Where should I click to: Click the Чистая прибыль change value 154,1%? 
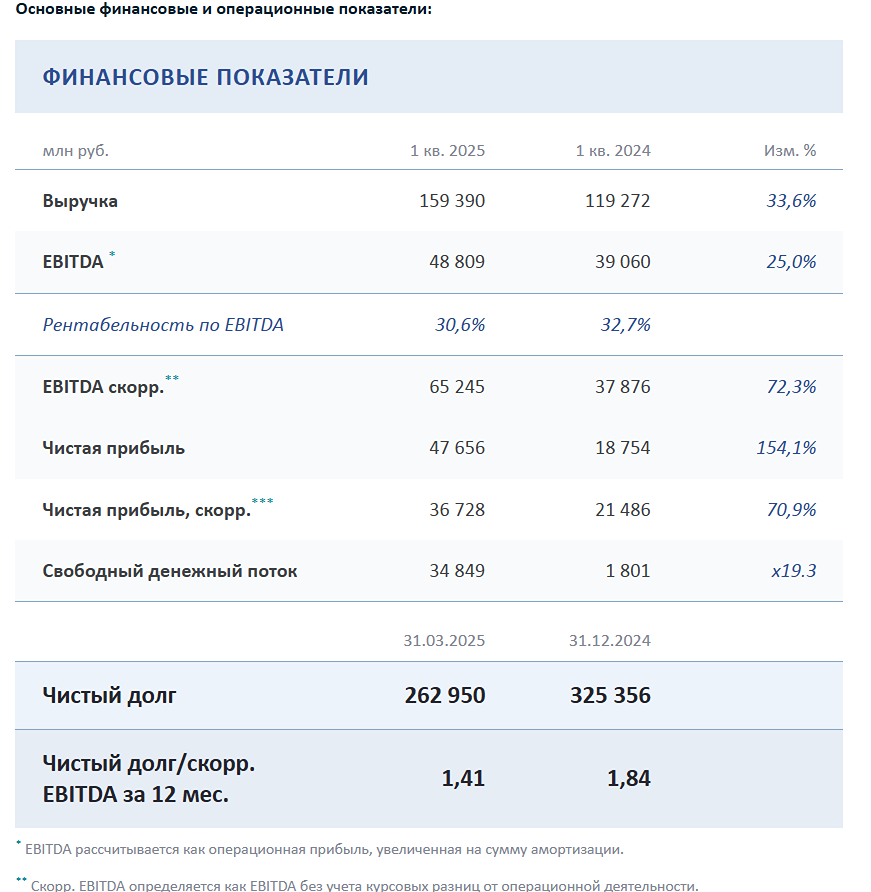tap(786, 448)
